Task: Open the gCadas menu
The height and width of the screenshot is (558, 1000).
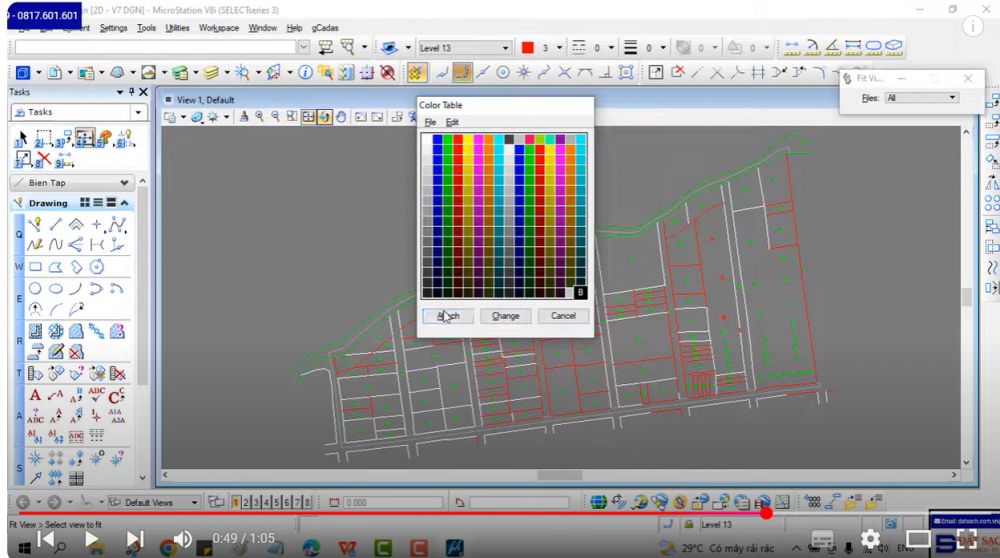Action: click(x=325, y=28)
